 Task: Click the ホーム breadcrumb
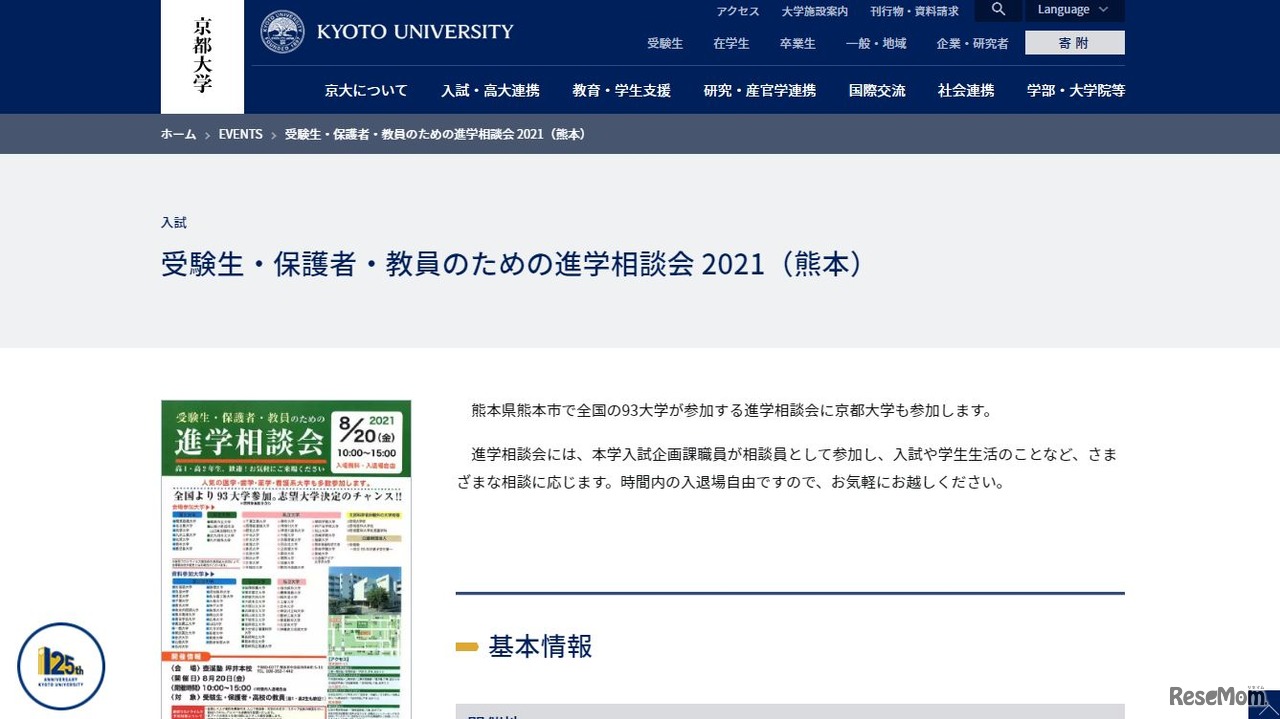tap(179, 134)
